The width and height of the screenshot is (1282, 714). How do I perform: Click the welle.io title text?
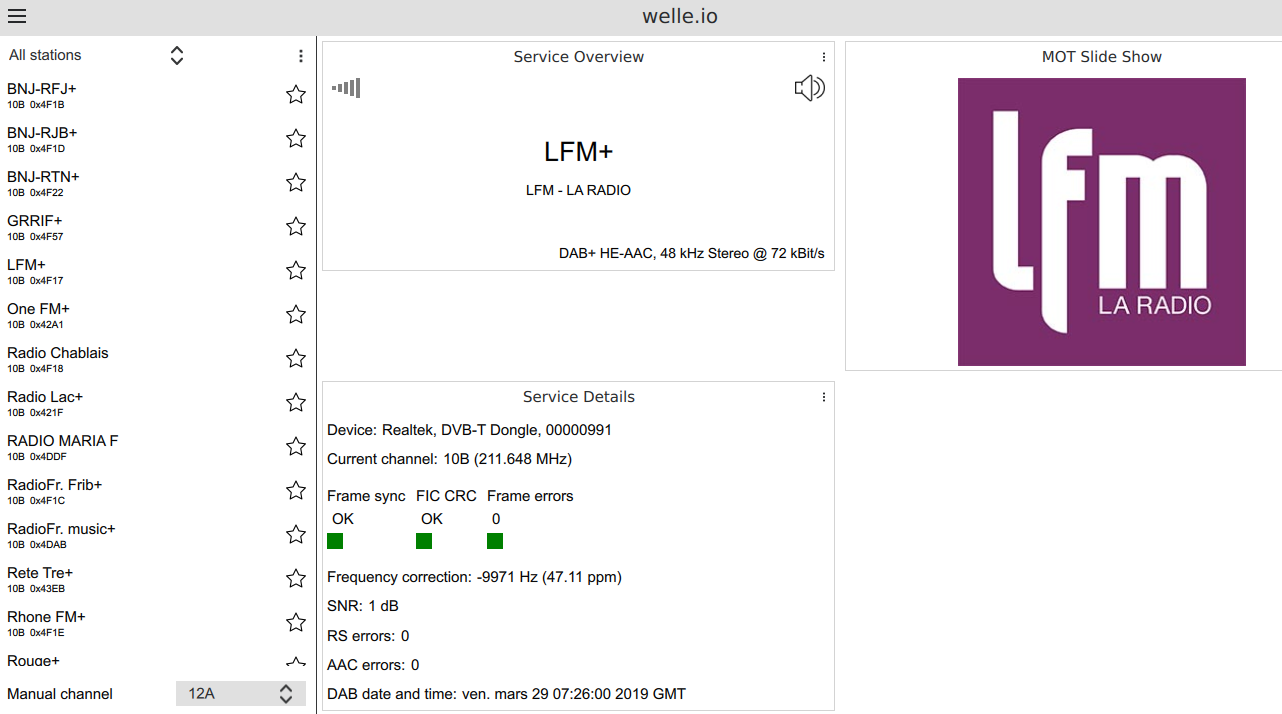tap(680, 16)
